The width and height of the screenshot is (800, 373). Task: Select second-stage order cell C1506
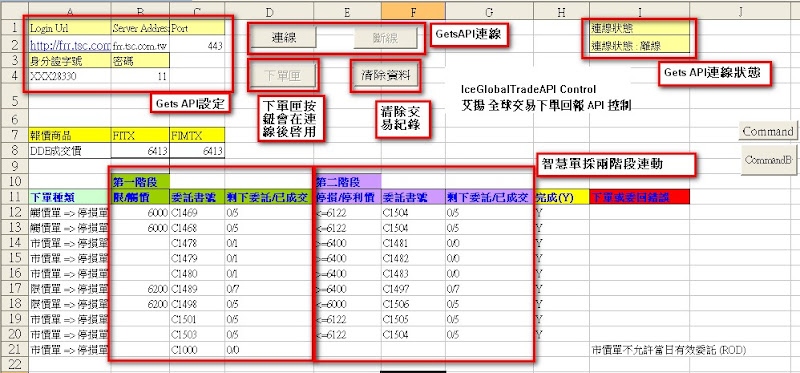(x=413, y=305)
